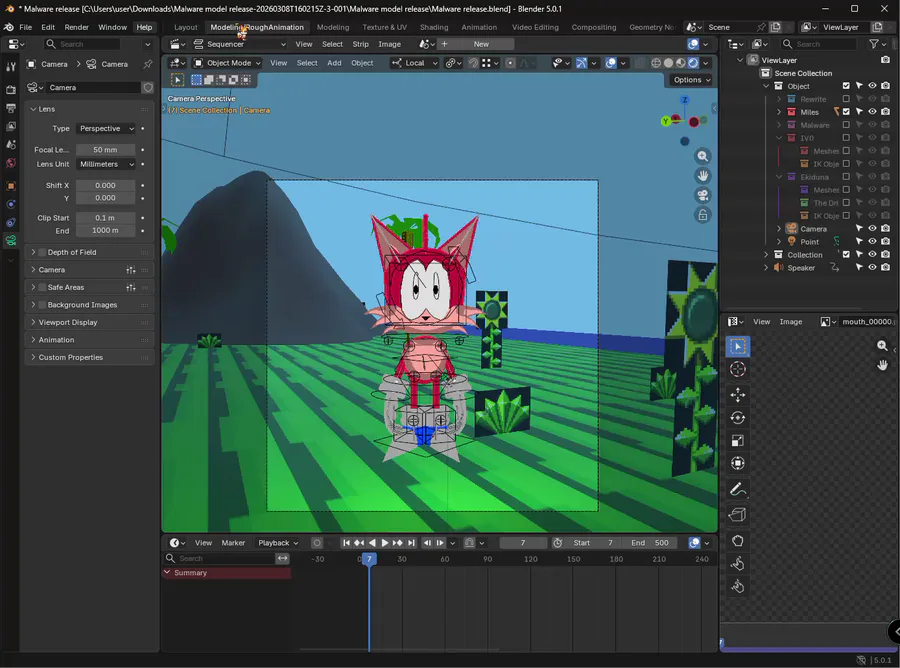Open the Lens Unit Millimeters dropdown
The height and width of the screenshot is (668, 900).
[x=107, y=164]
